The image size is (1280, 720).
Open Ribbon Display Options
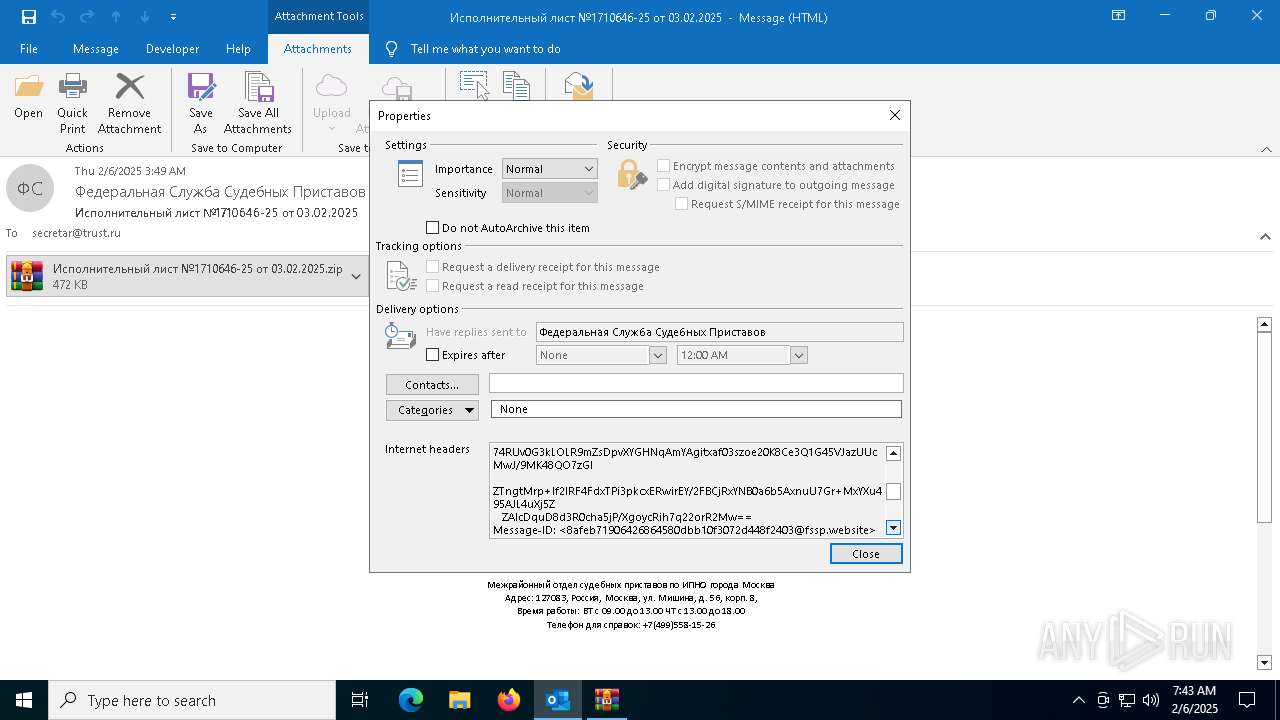pyautogui.click(x=1119, y=16)
